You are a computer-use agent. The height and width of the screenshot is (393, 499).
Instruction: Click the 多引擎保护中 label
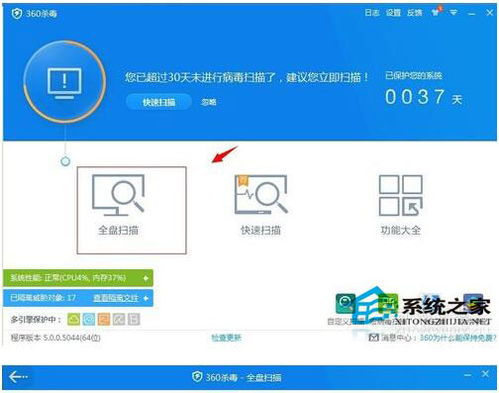tap(36, 320)
